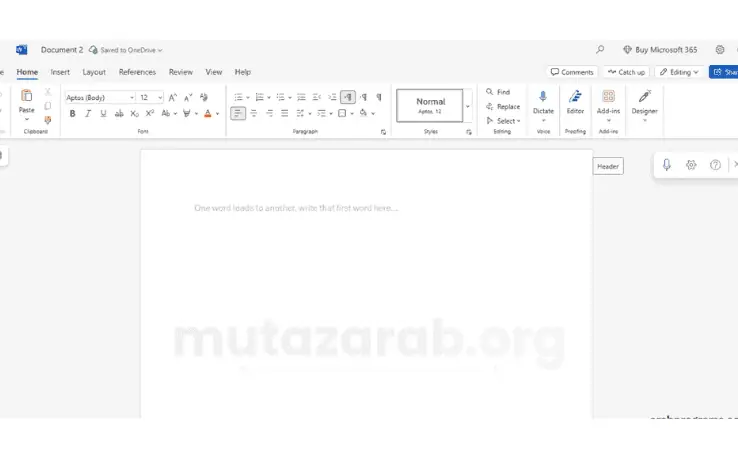Viewport: 738px width, 458px height.
Task: Increase the paragraph indent
Action: [x=332, y=97]
